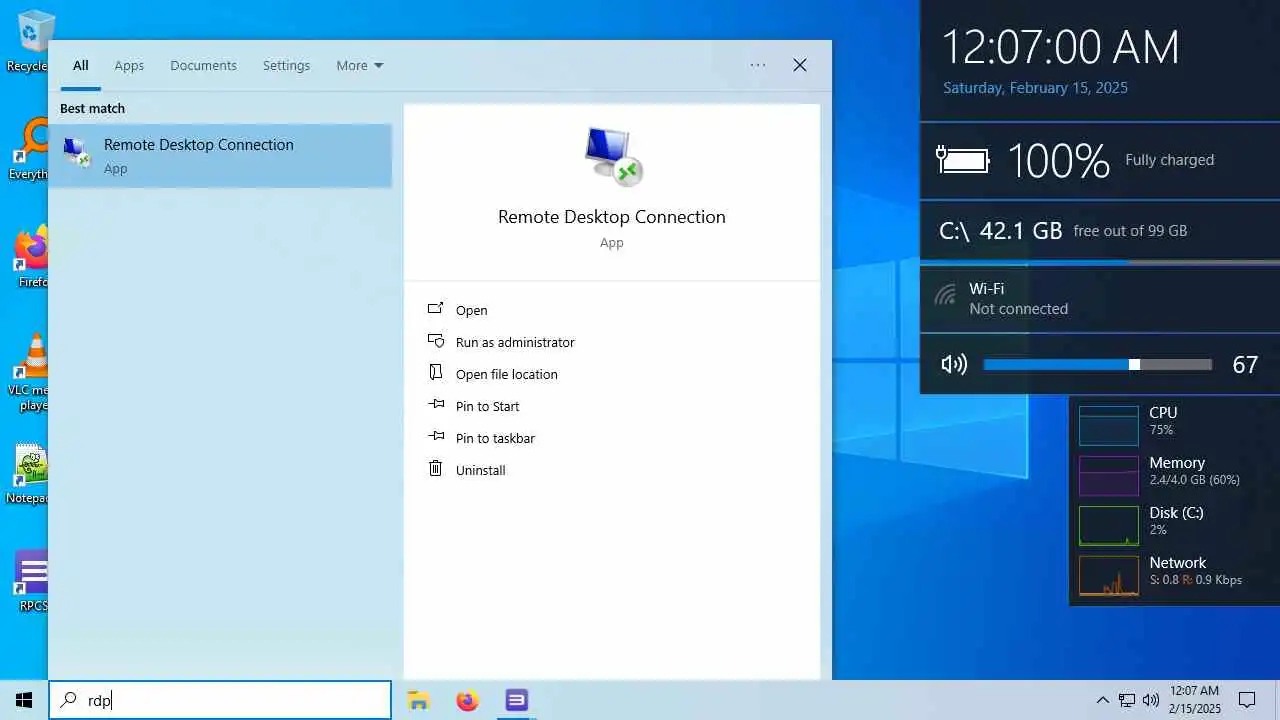Click the 100% battery percentage
The height and width of the screenshot is (720, 1280).
pos(1058,160)
